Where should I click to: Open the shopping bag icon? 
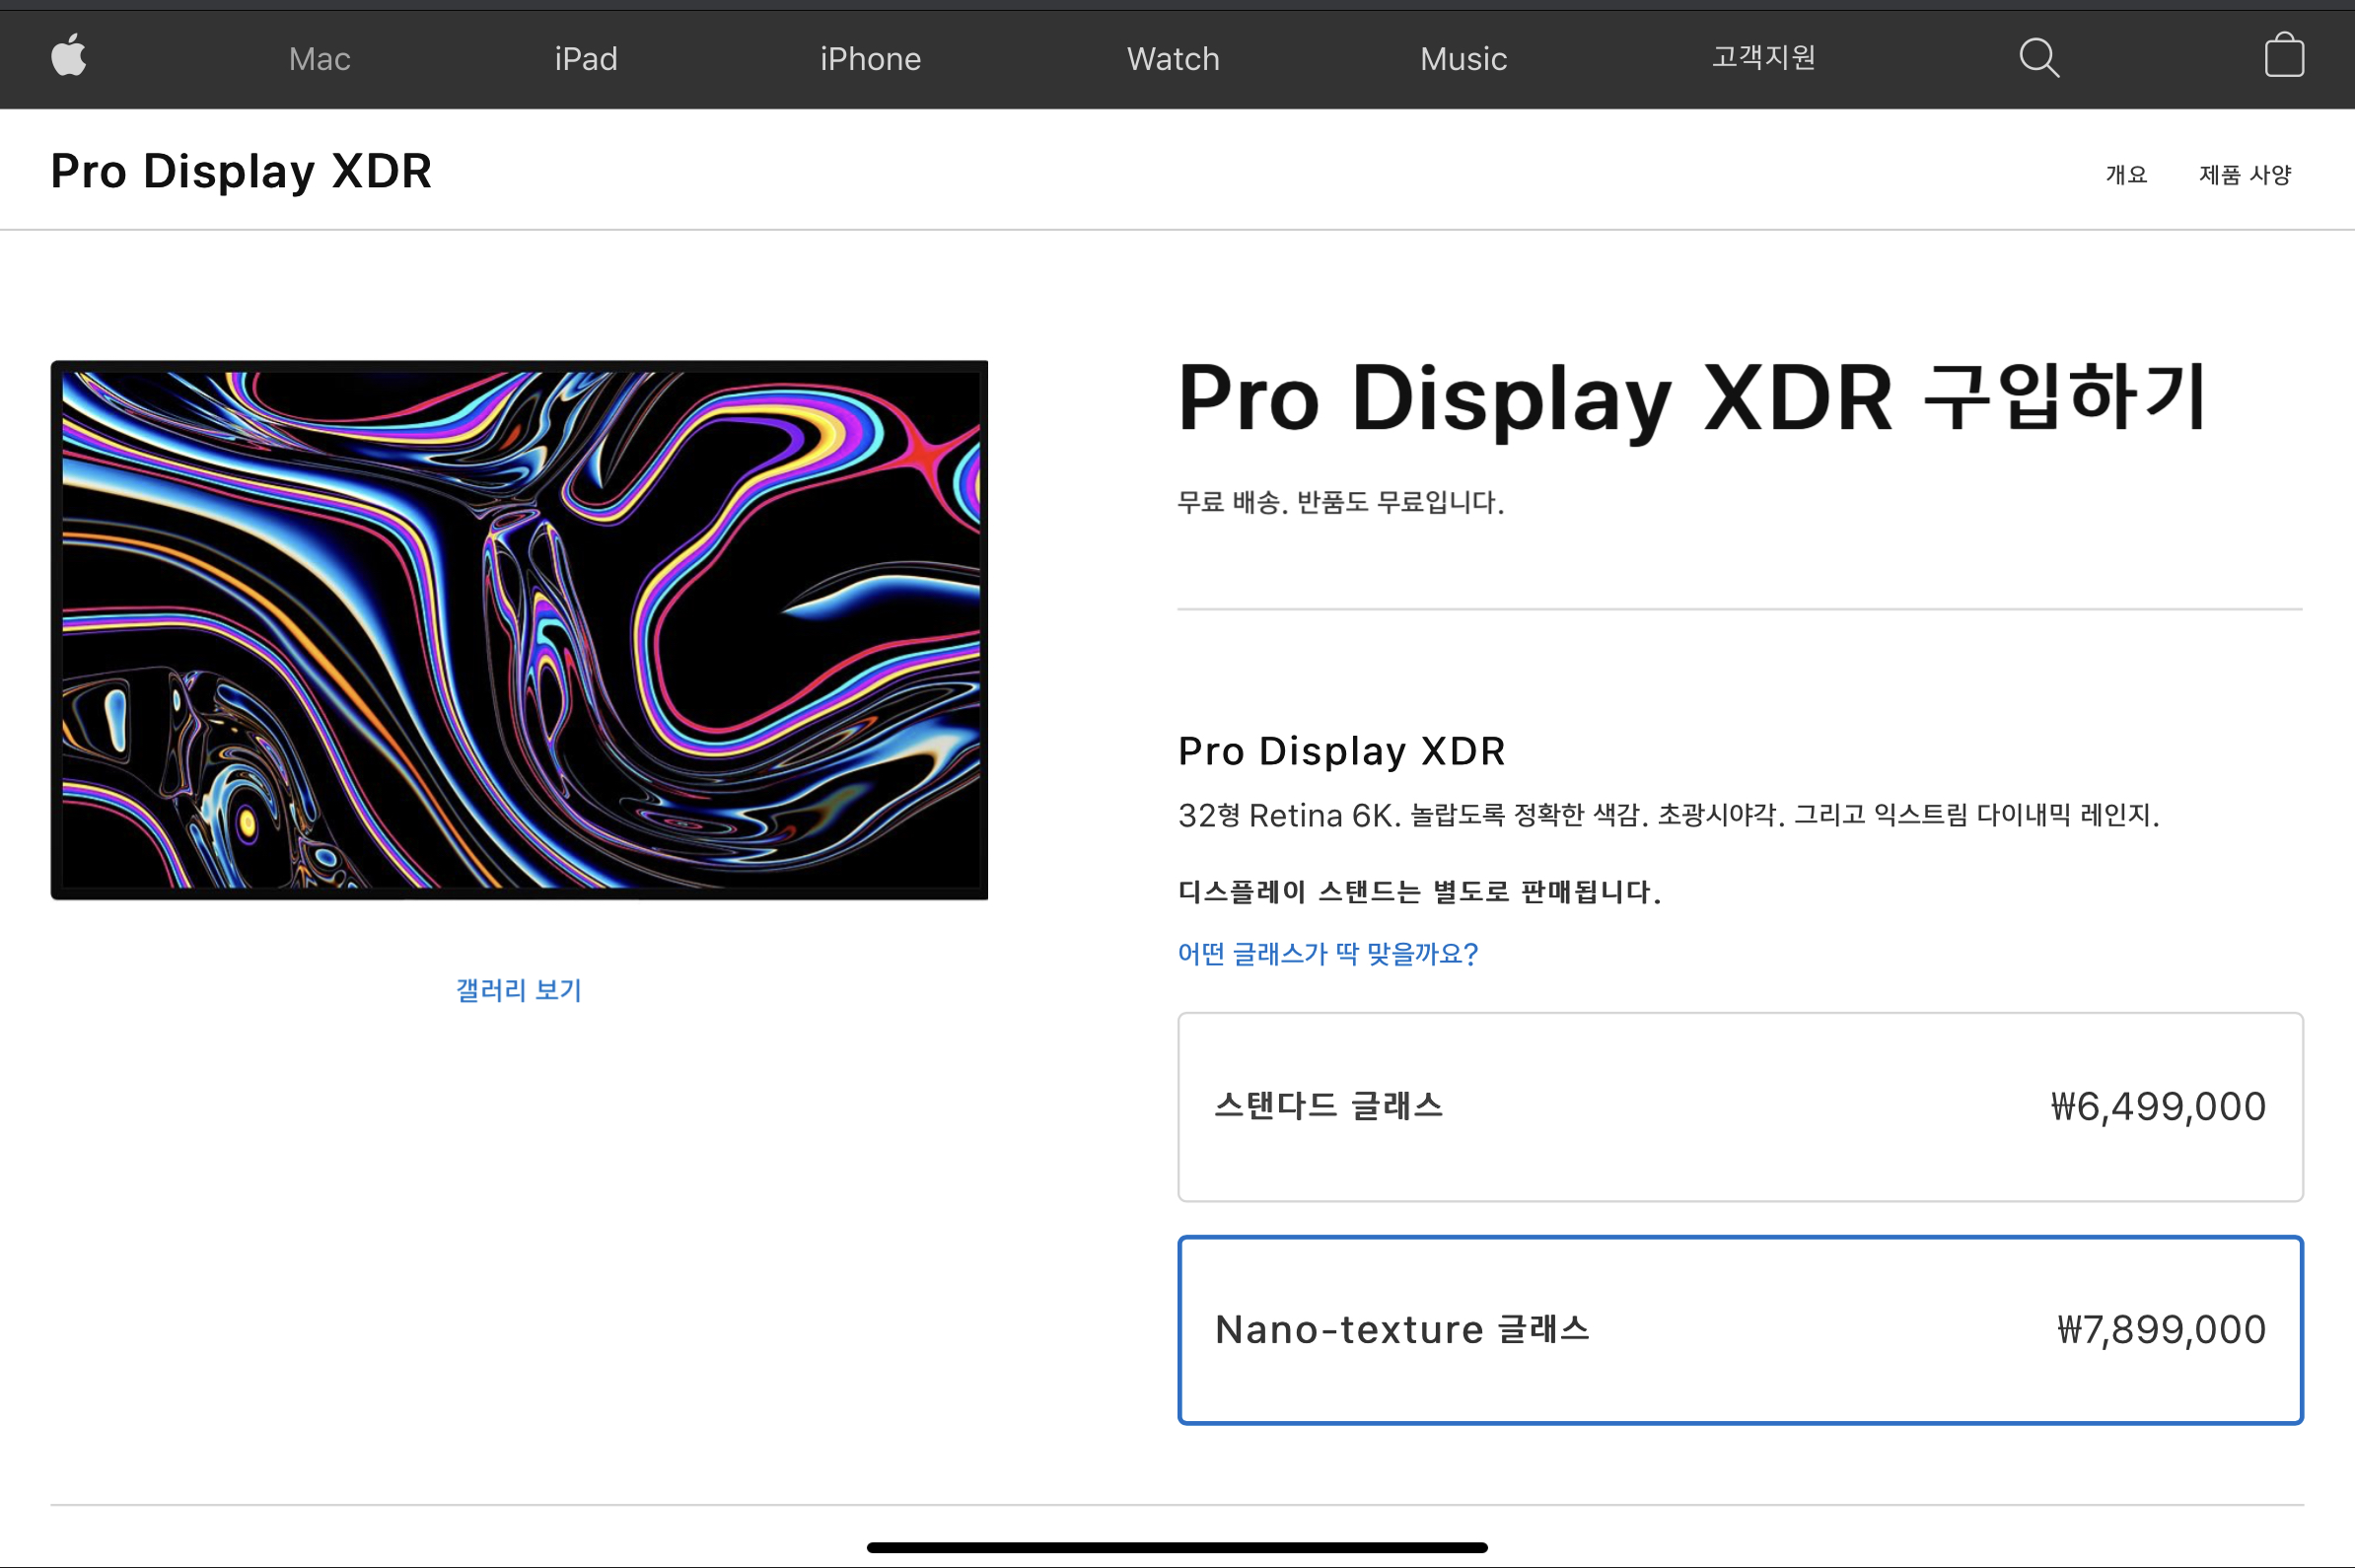pos(2284,56)
